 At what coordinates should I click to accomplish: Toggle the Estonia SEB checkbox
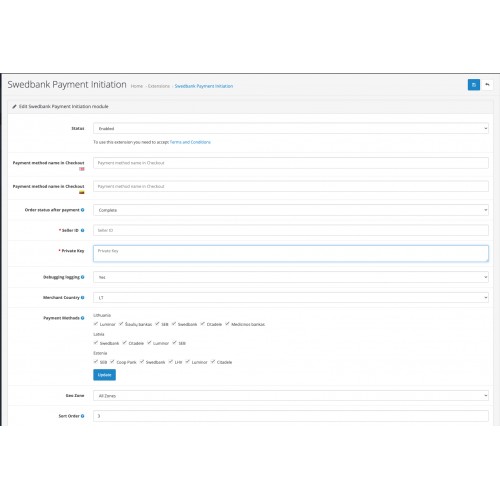pos(96,362)
